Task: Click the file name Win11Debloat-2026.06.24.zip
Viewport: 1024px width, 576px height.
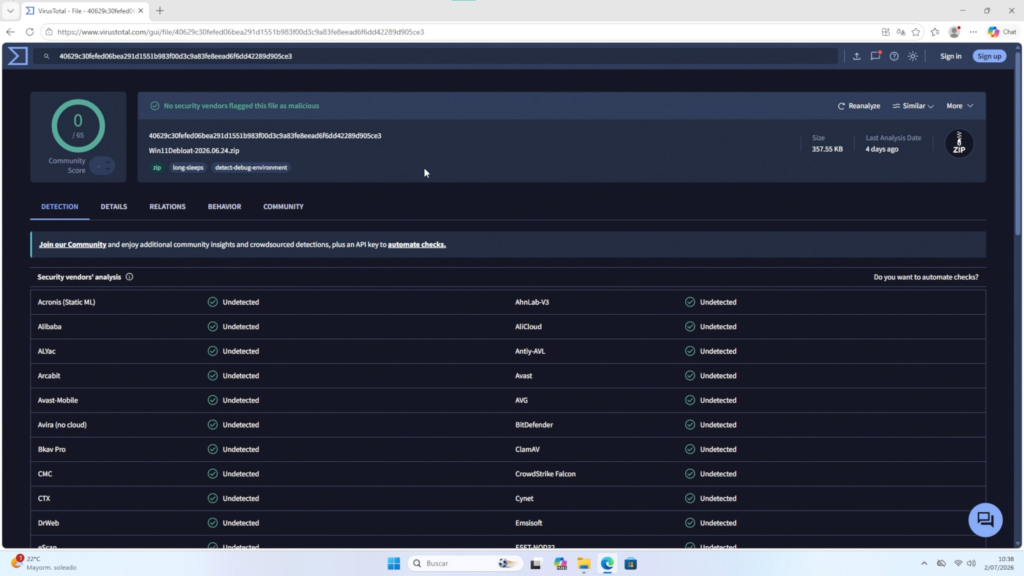Action: click(194, 150)
